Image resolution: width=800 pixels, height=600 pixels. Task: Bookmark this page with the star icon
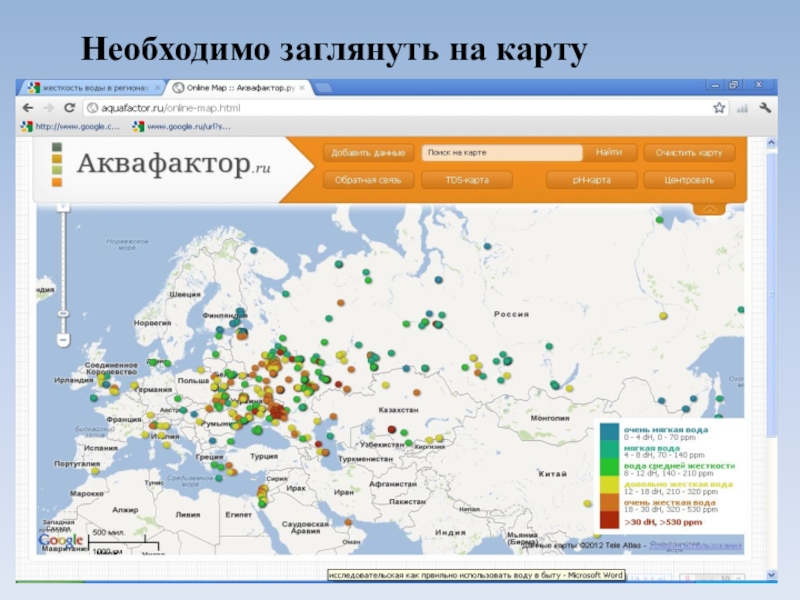click(x=718, y=107)
